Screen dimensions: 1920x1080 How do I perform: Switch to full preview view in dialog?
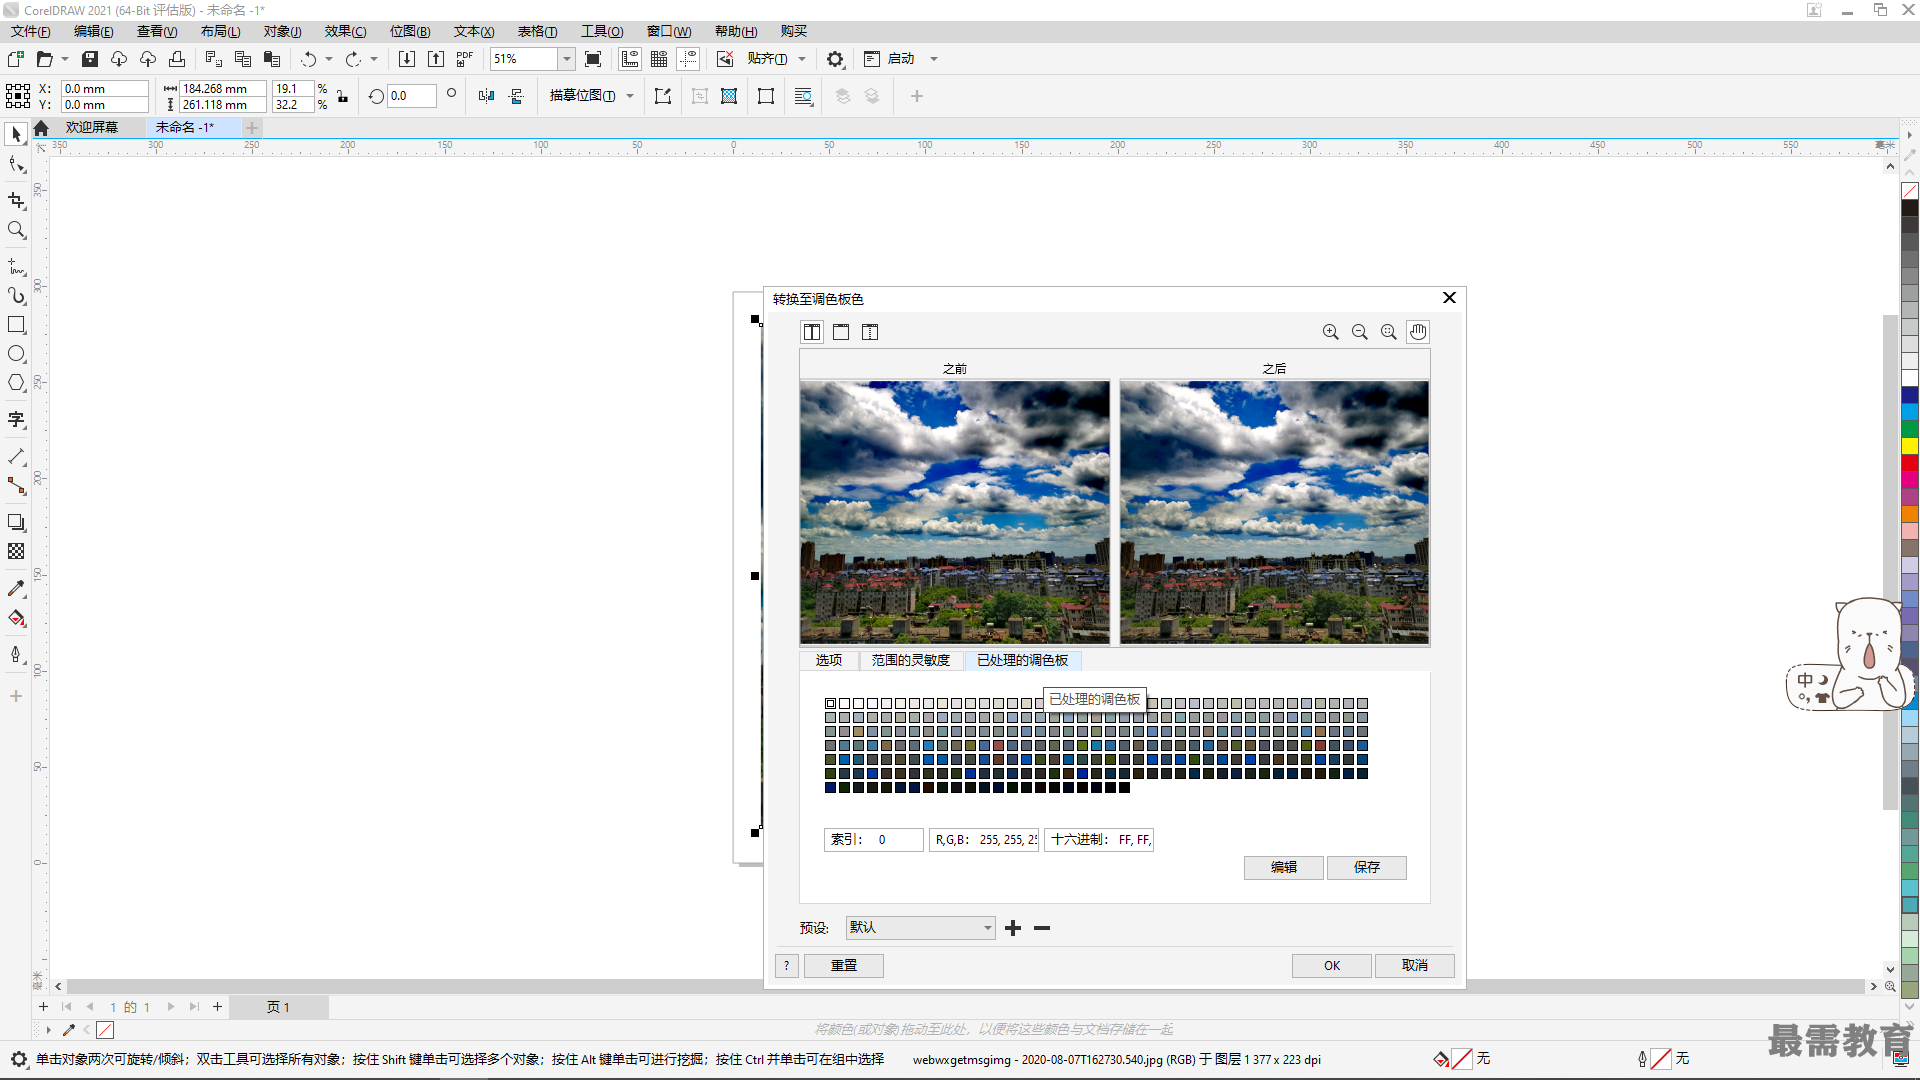[841, 332]
